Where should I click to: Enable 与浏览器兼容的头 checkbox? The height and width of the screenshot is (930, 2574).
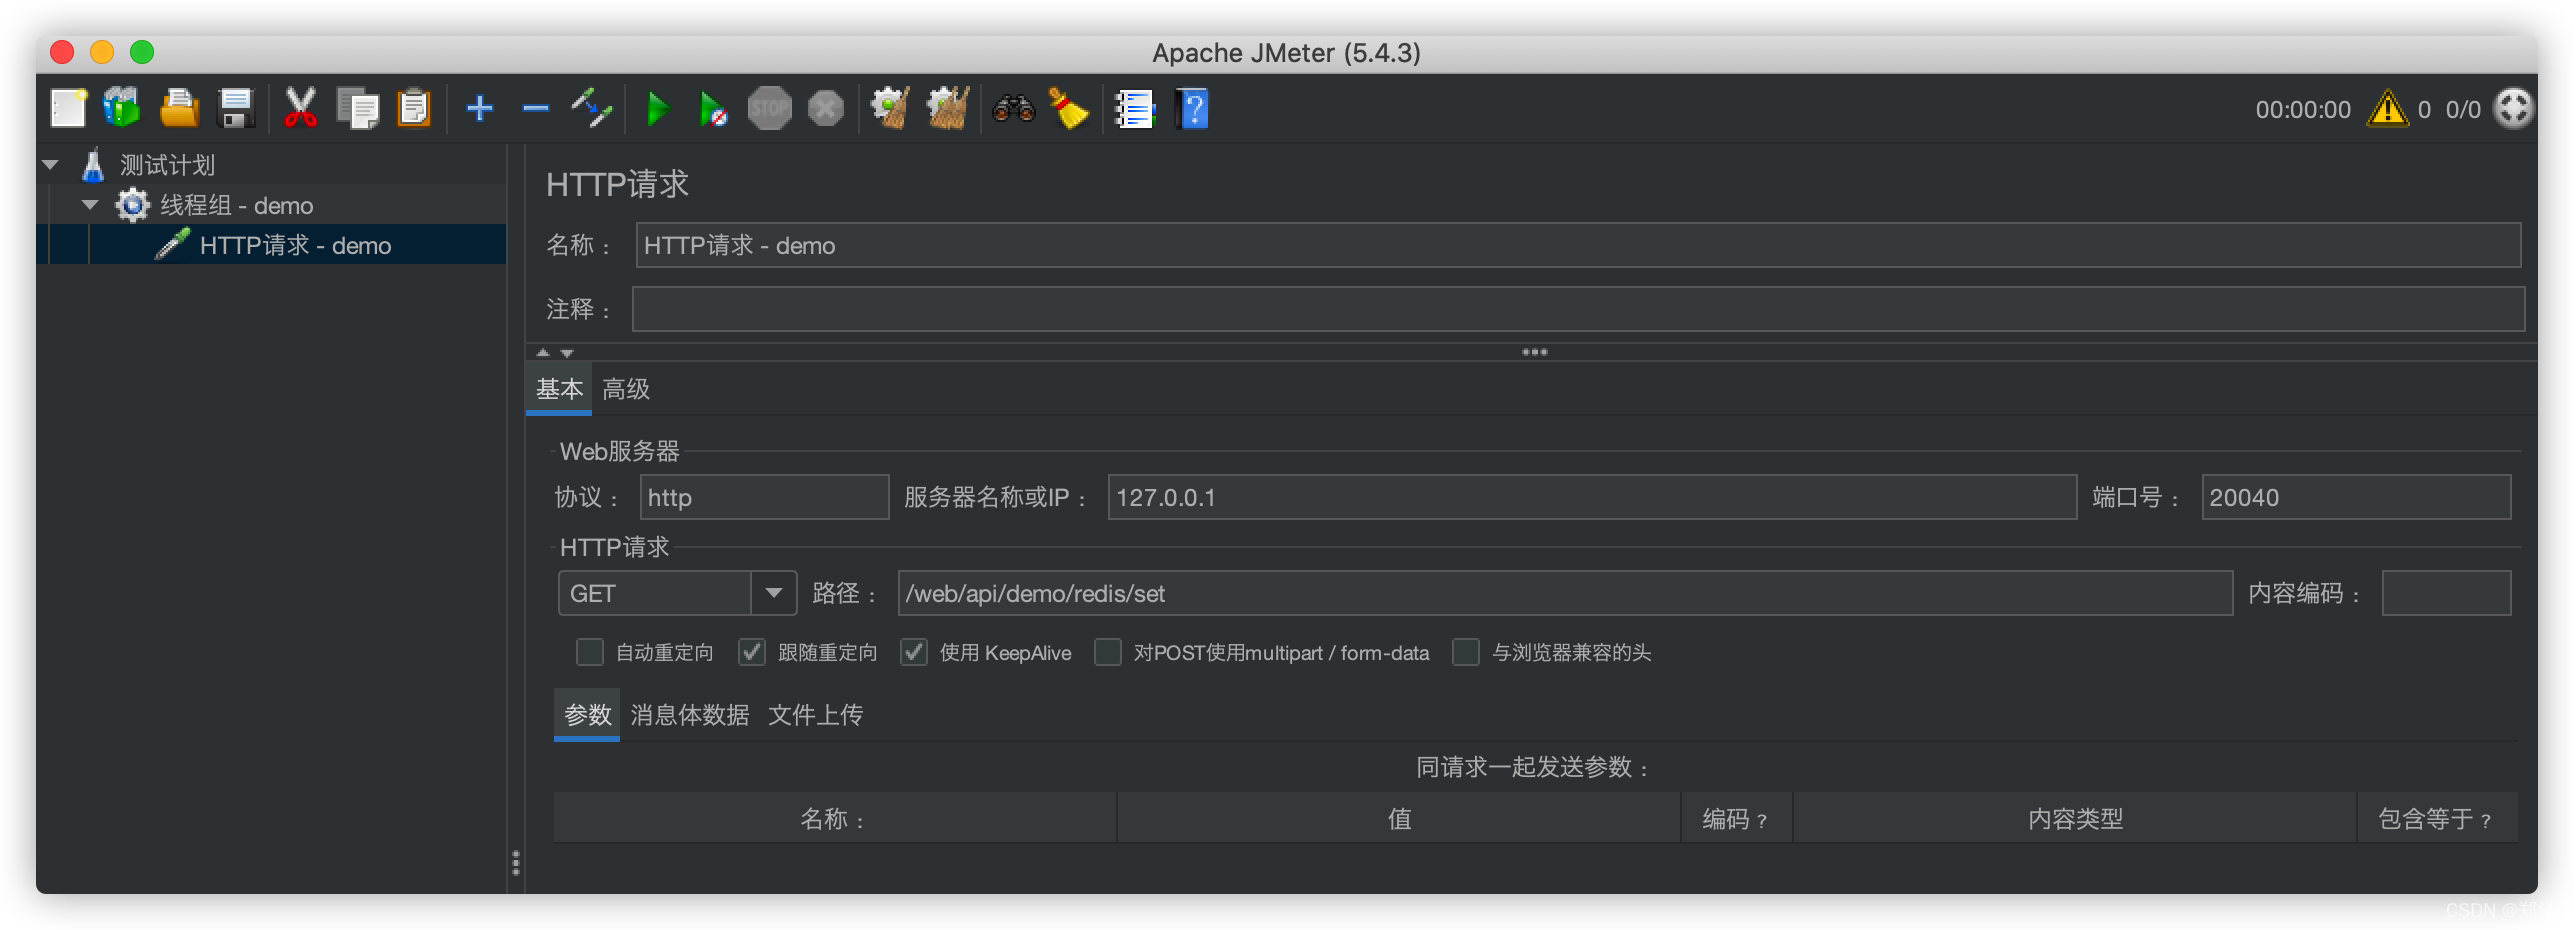(1466, 652)
